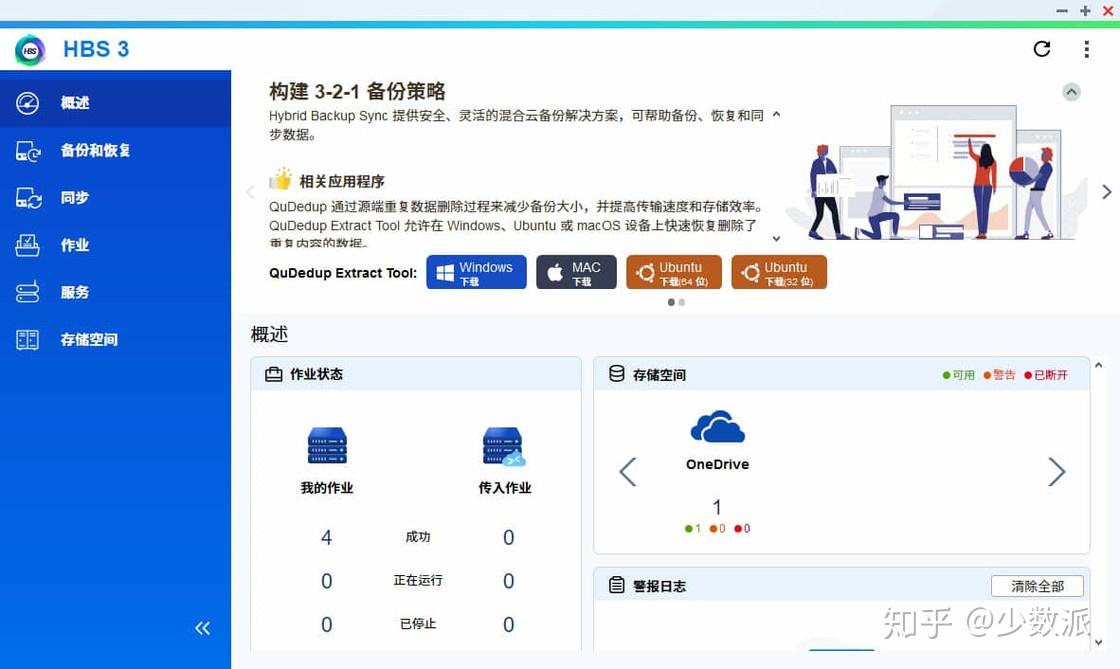The height and width of the screenshot is (669, 1120).
Task: Select the first banner page dot
Action: tap(671, 302)
